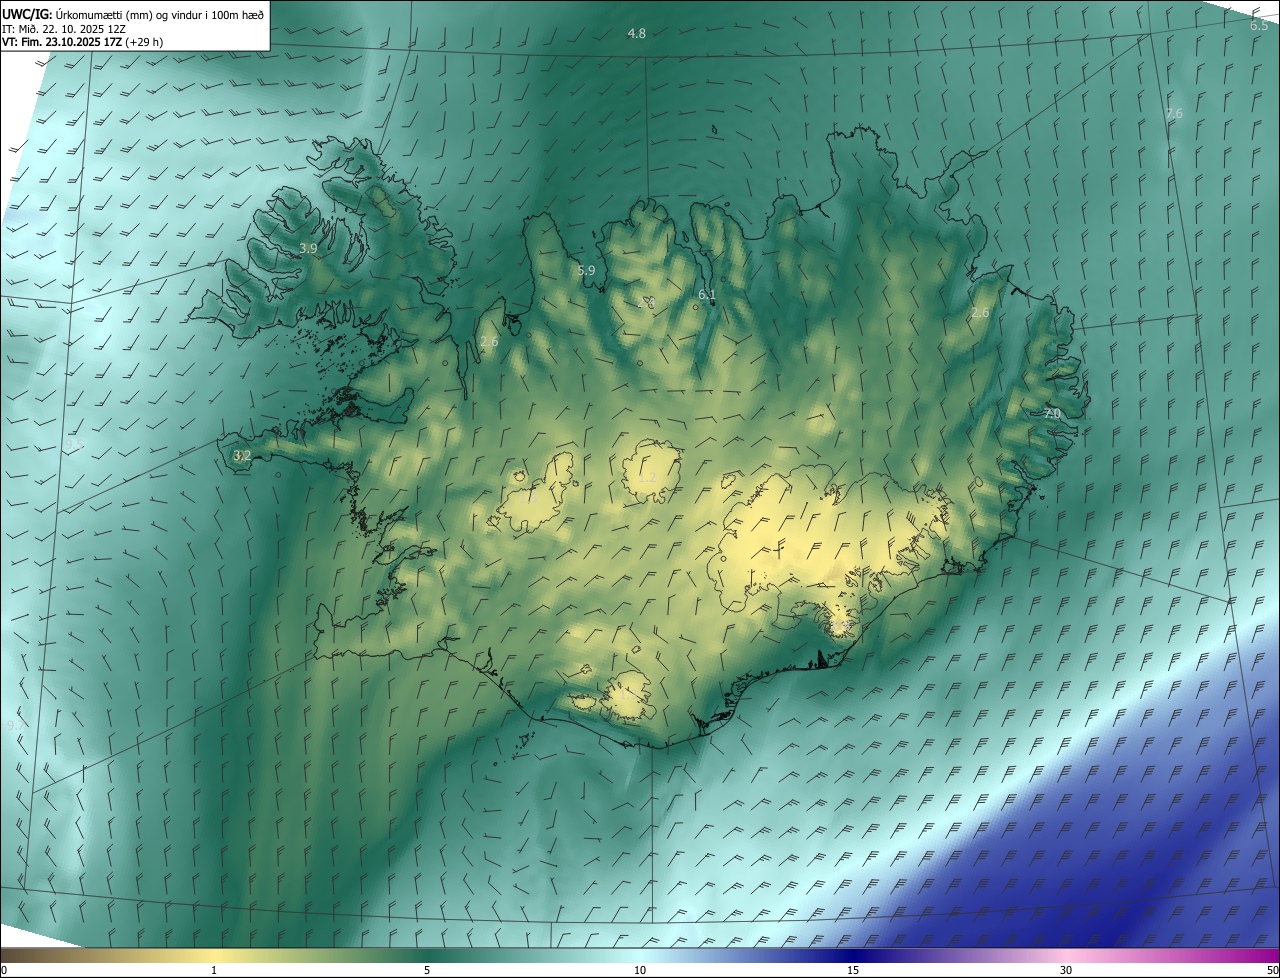Click the 15 tick label on the color scale
This screenshot has height=978, width=1280.
[x=853, y=970]
